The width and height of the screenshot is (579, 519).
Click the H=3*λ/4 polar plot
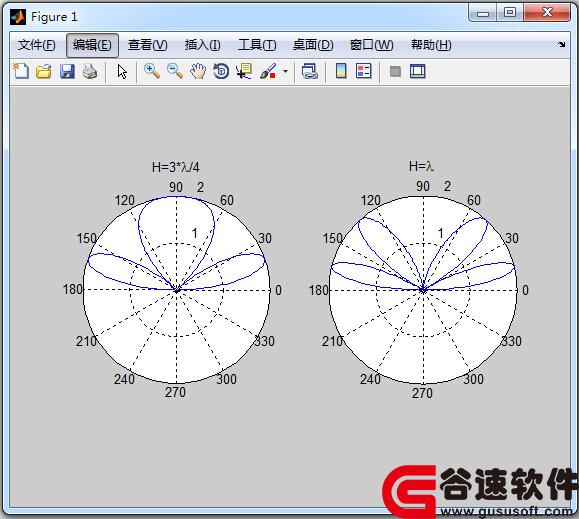(177, 290)
